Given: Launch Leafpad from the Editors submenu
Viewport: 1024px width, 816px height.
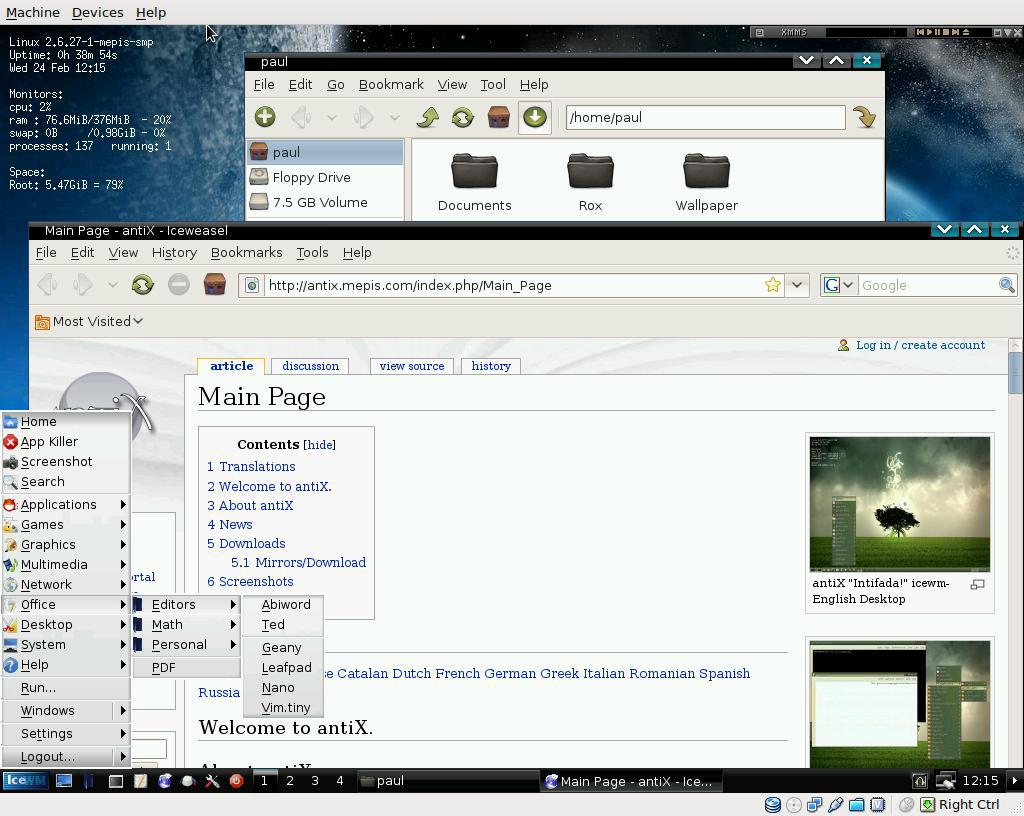Looking at the screenshot, I should pyautogui.click(x=286, y=667).
